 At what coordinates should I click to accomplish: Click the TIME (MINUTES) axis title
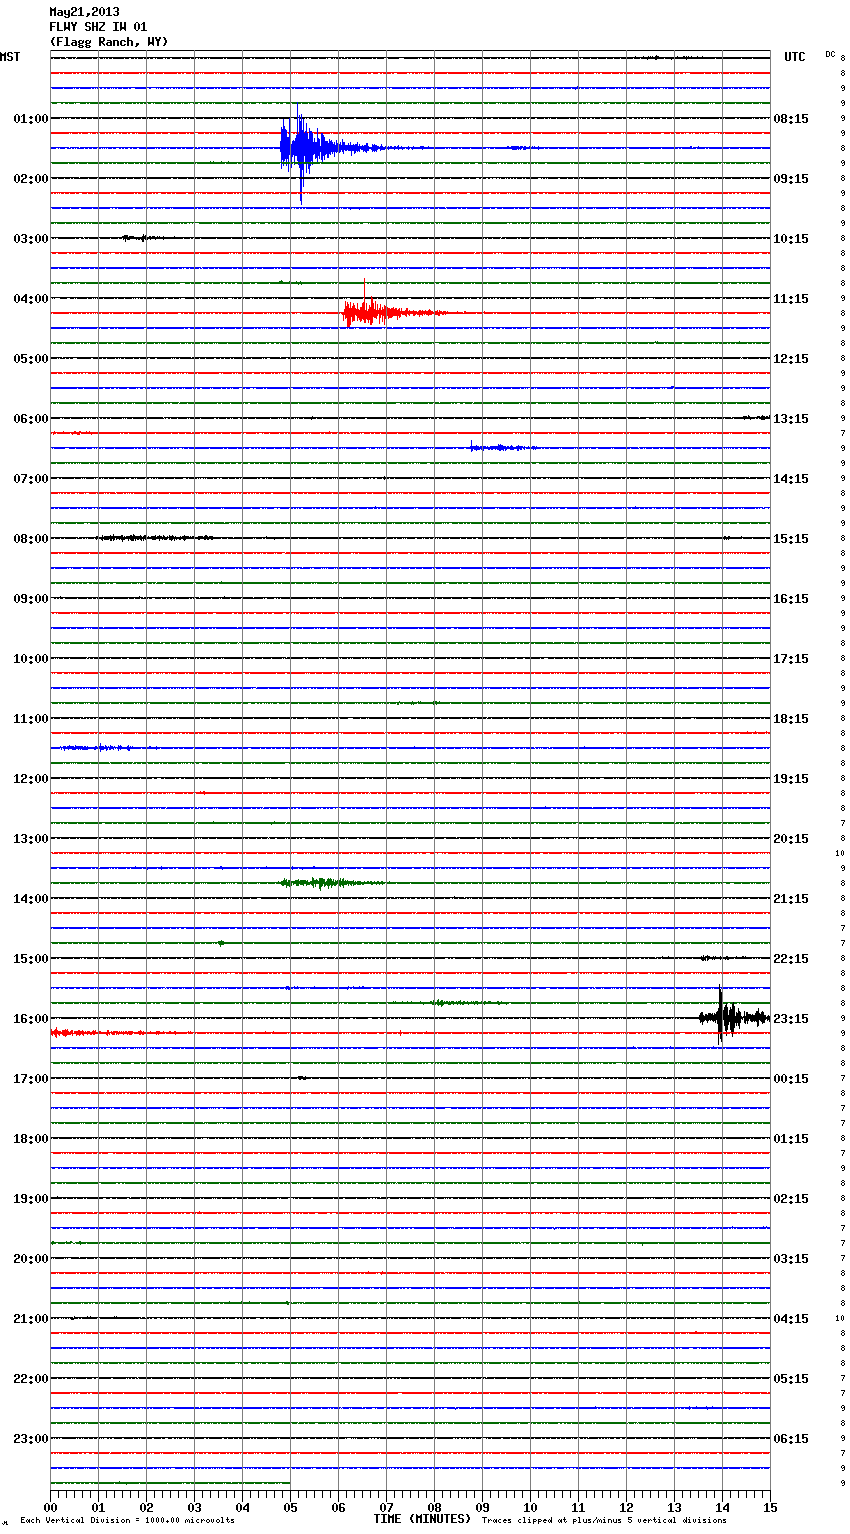click(x=422, y=1519)
